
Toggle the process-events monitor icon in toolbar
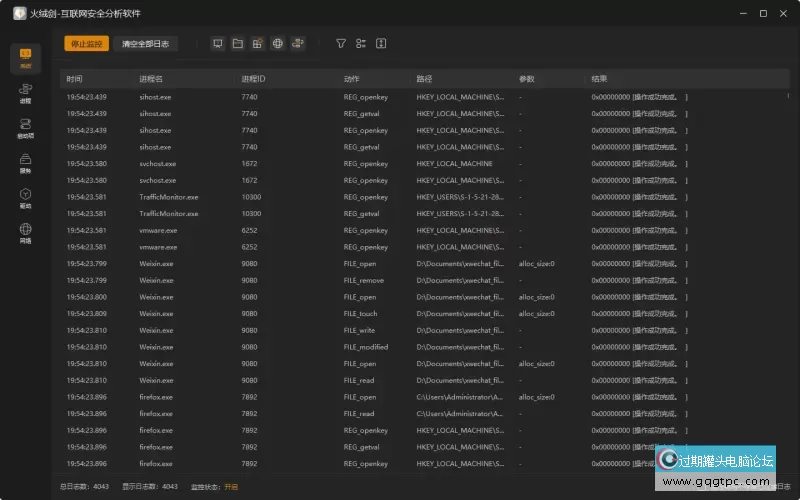click(218, 44)
